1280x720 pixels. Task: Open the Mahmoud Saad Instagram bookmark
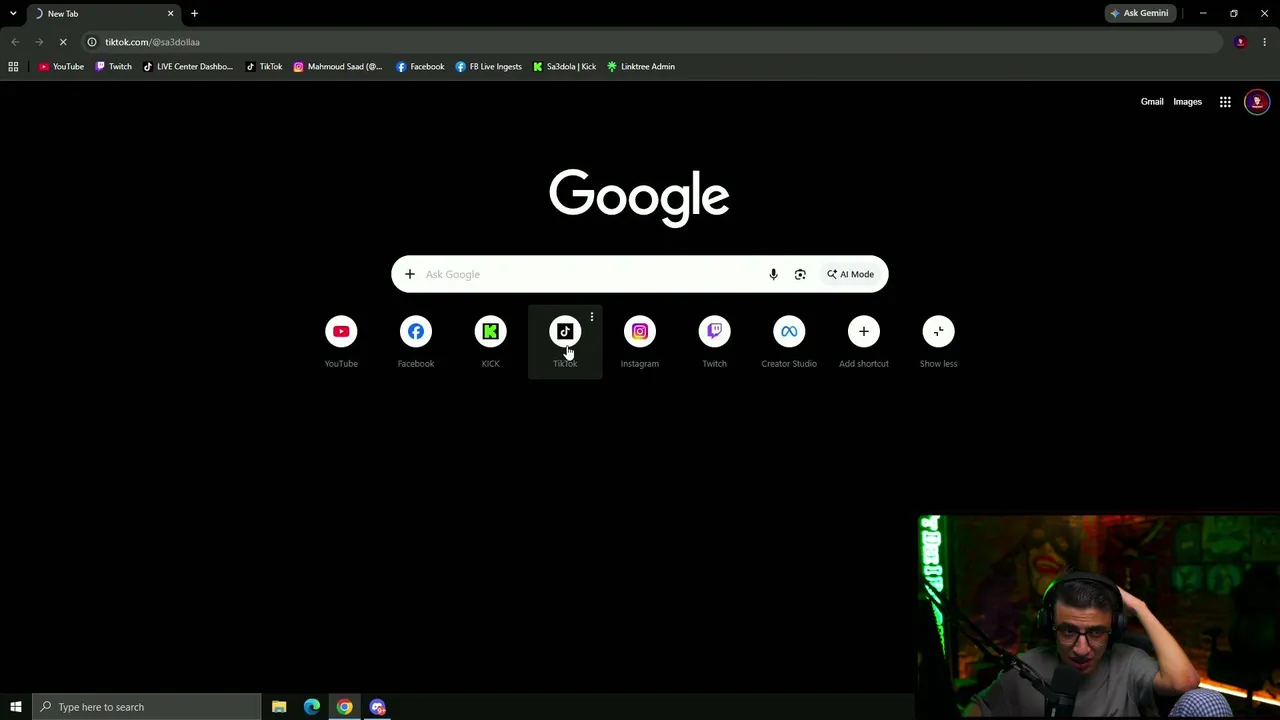[x=338, y=67]
